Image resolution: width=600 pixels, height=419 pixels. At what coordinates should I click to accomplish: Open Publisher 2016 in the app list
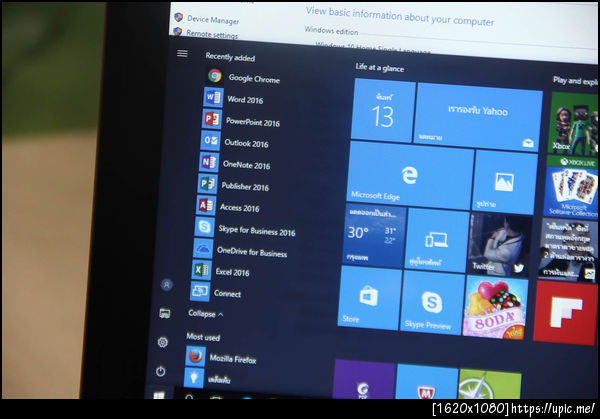234,185
